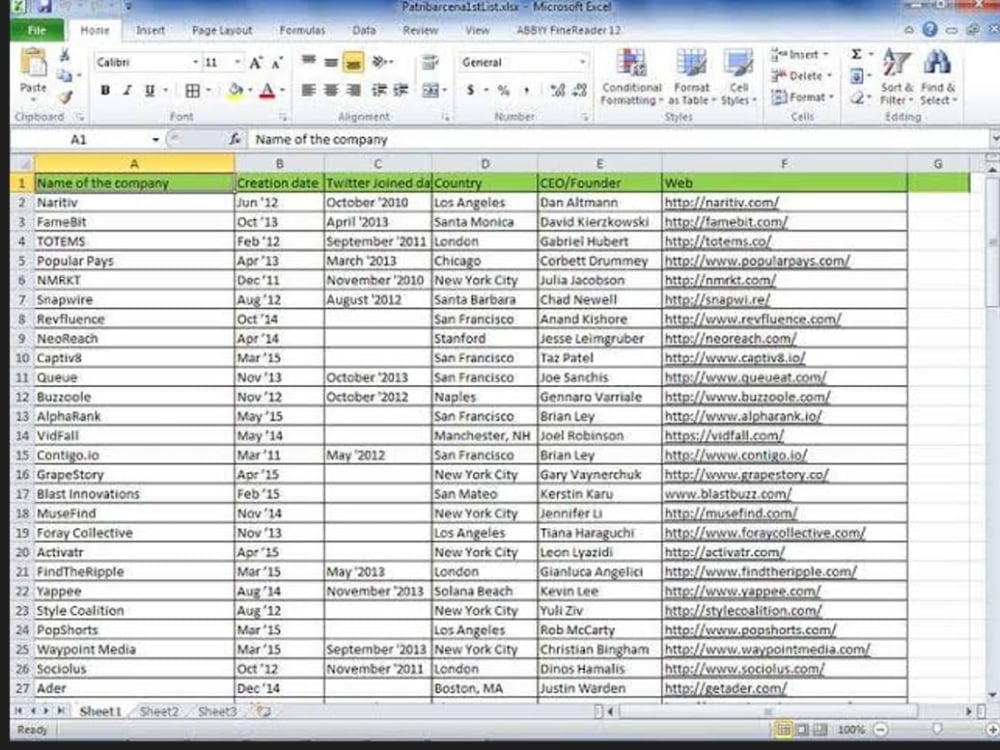Align text left
This screenshot has height=750, width=1000.
coord(309,91)
